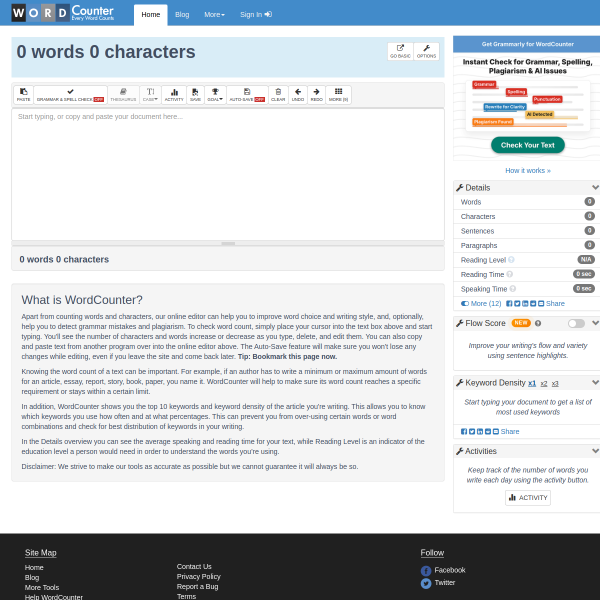600x600 pixels.
Task: Redo the last change
Action: tap(316, 95)
